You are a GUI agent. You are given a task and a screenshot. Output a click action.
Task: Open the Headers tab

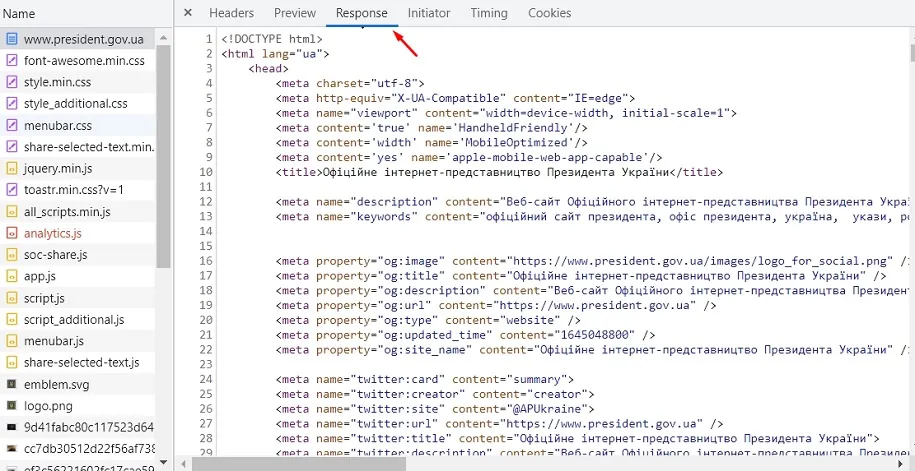(232, 13)
